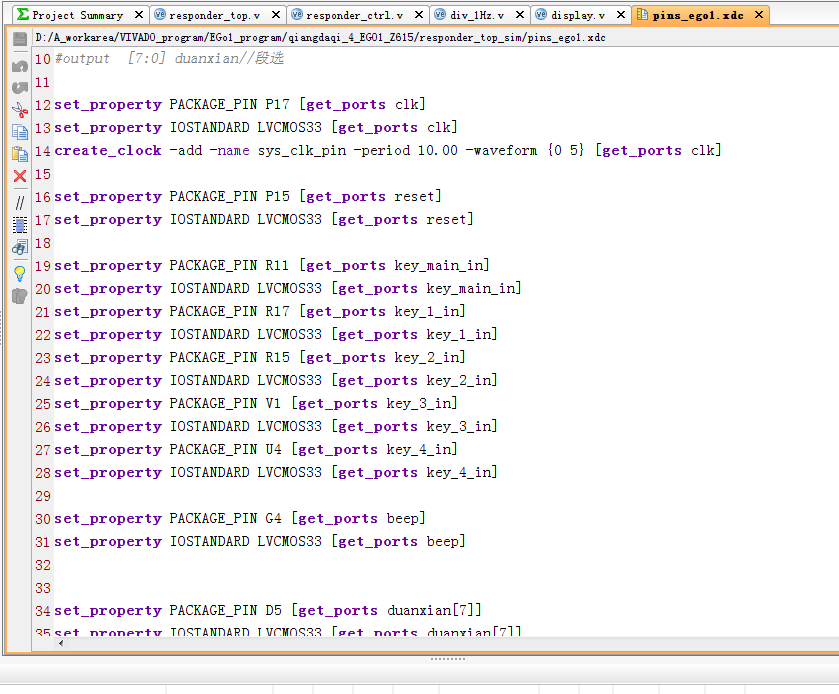Click the Save file icon in editor toolbar
Viewport: 839px width, 694px height.
pyautogui.click(x=19, y=38)
